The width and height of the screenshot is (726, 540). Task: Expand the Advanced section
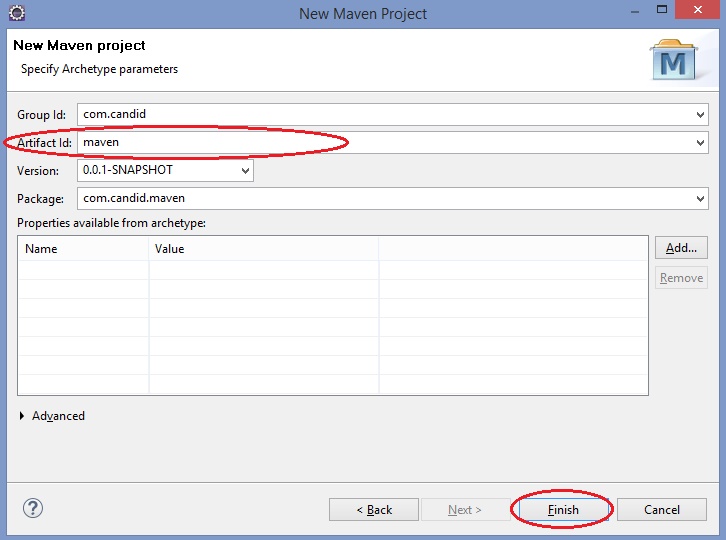point(22,416)
